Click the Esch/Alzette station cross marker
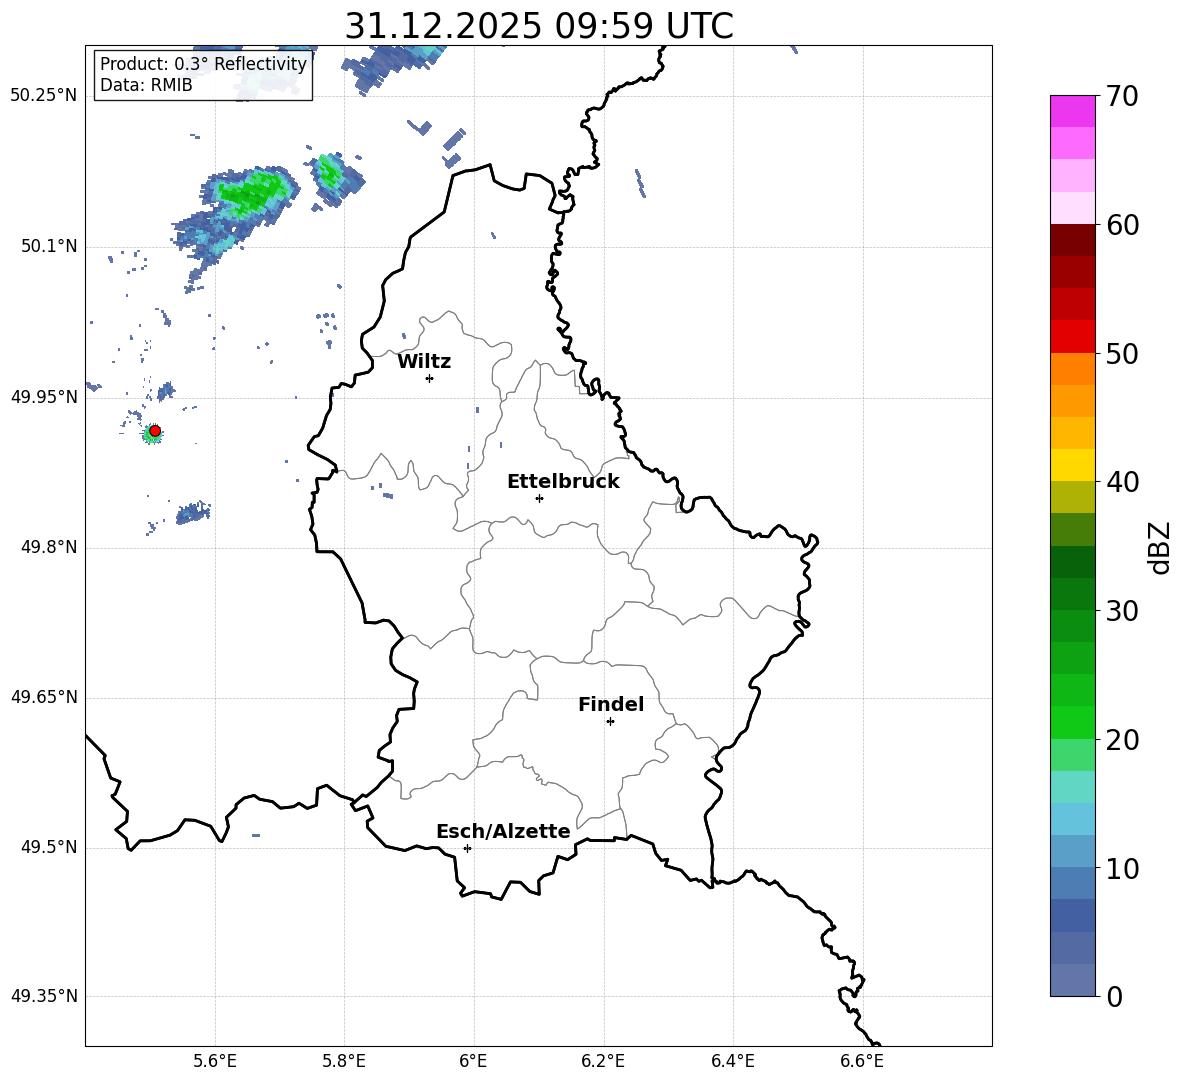The image size is (1184, 1081). tap(467, 848)
